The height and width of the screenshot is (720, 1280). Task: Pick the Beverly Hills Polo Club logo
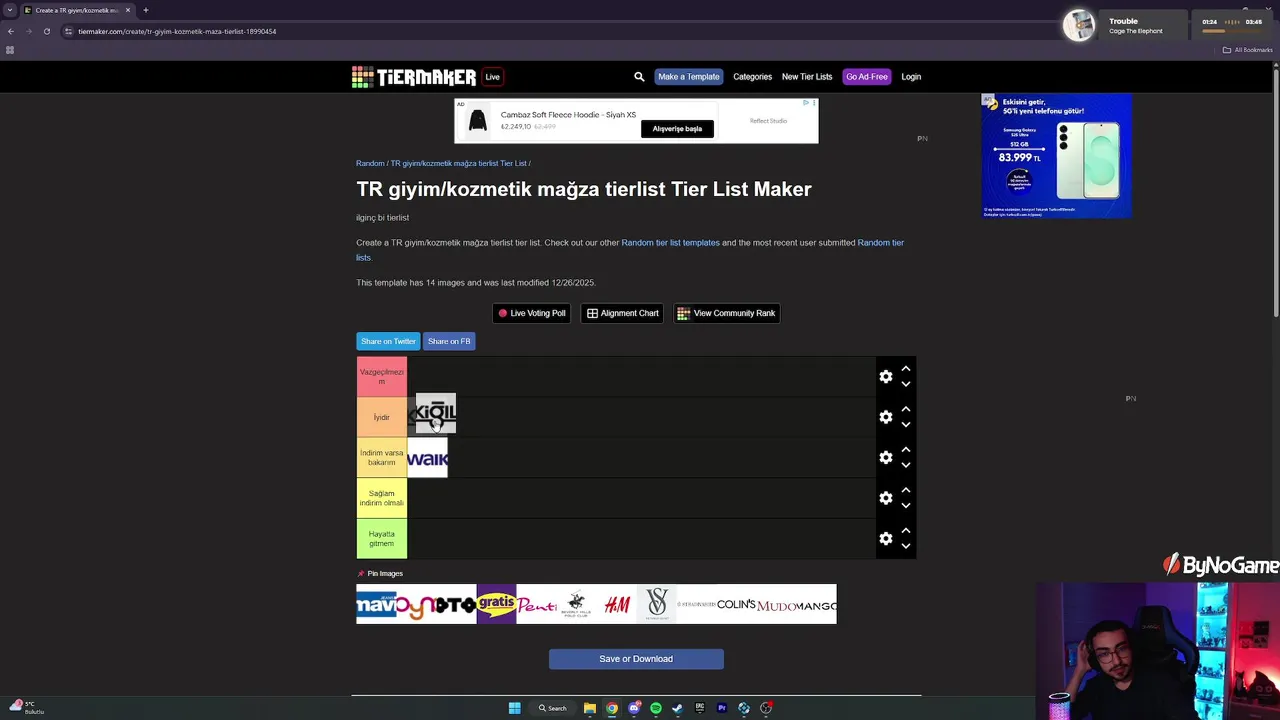click(576, 604)
